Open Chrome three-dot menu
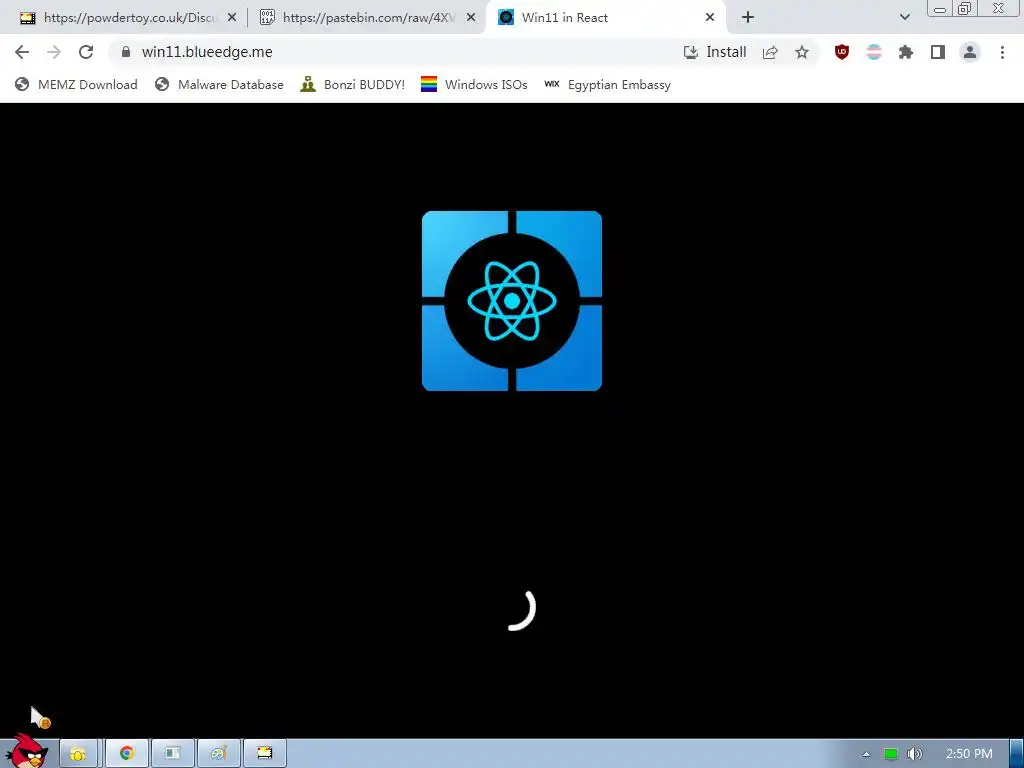Screen dimensions: 1024x768 point(1002,52)
